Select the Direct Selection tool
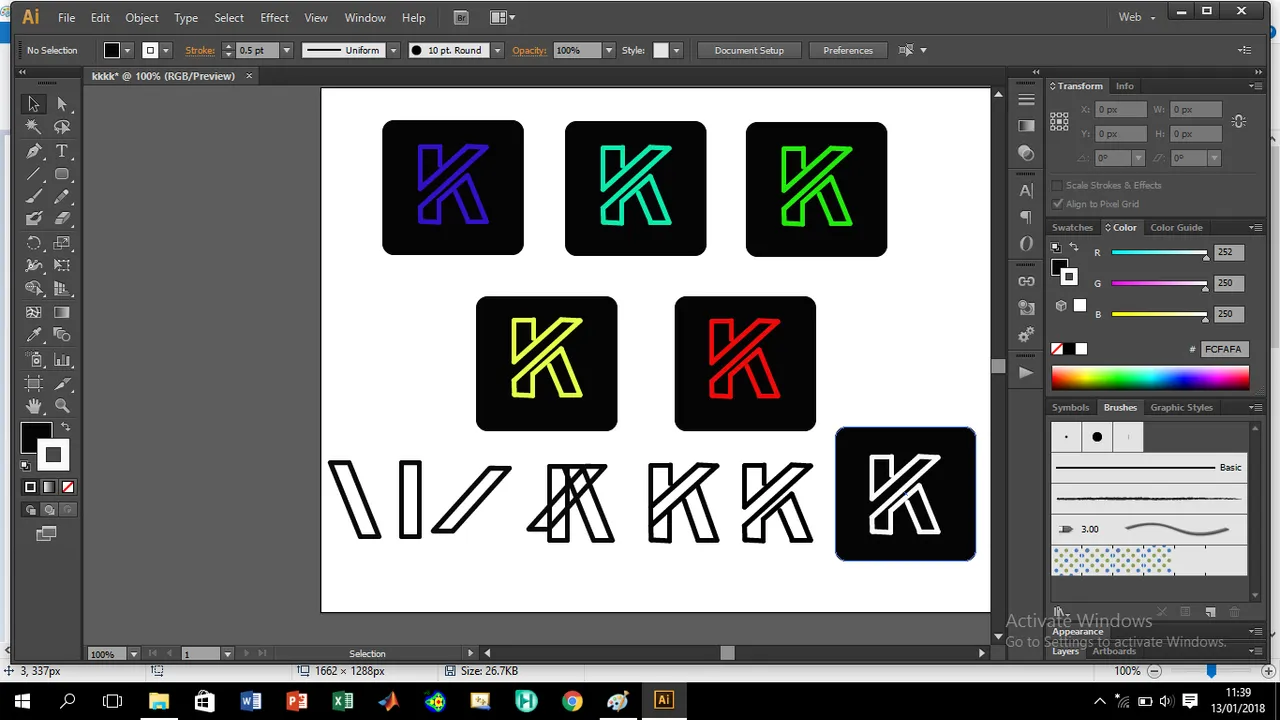Image resolution: width=1280 pixels, height=720 pixels. (62, 104)
